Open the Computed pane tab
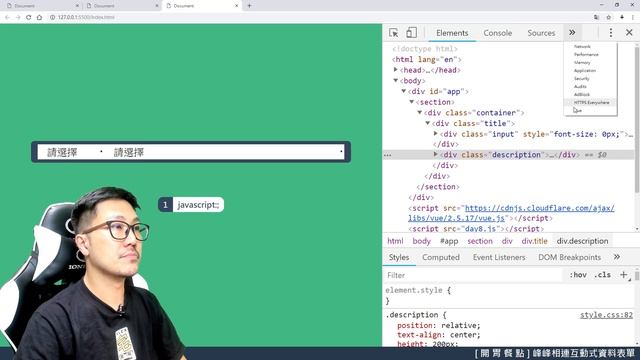Screen dimensions: 640x360 (441, 257)
